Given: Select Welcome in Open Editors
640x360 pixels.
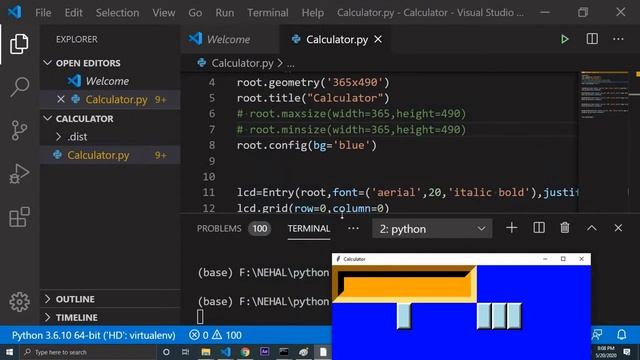Looking at the screenshot, I should 107,81.
